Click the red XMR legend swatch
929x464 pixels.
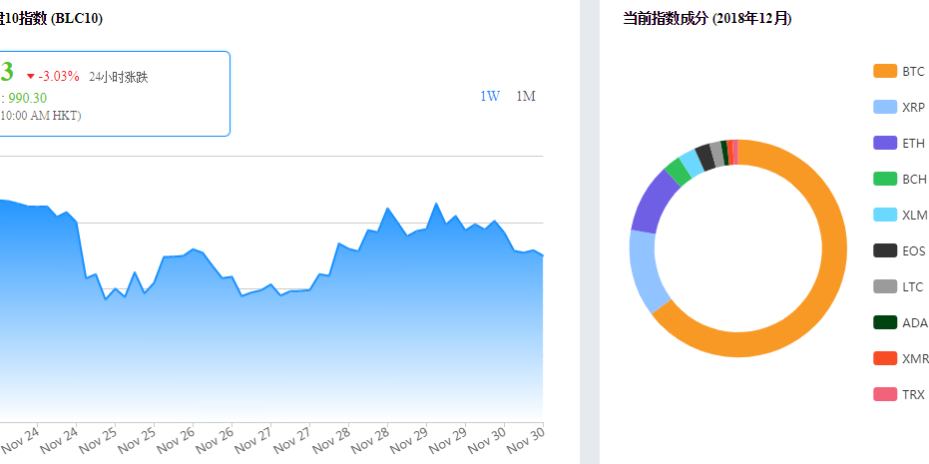tap(885, 359)
